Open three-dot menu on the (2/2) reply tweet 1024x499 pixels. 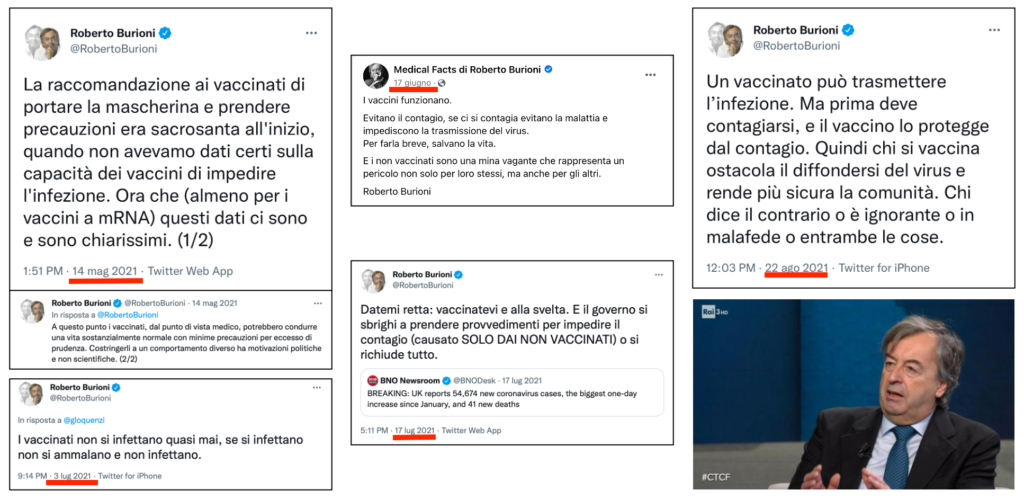point(318,303)
